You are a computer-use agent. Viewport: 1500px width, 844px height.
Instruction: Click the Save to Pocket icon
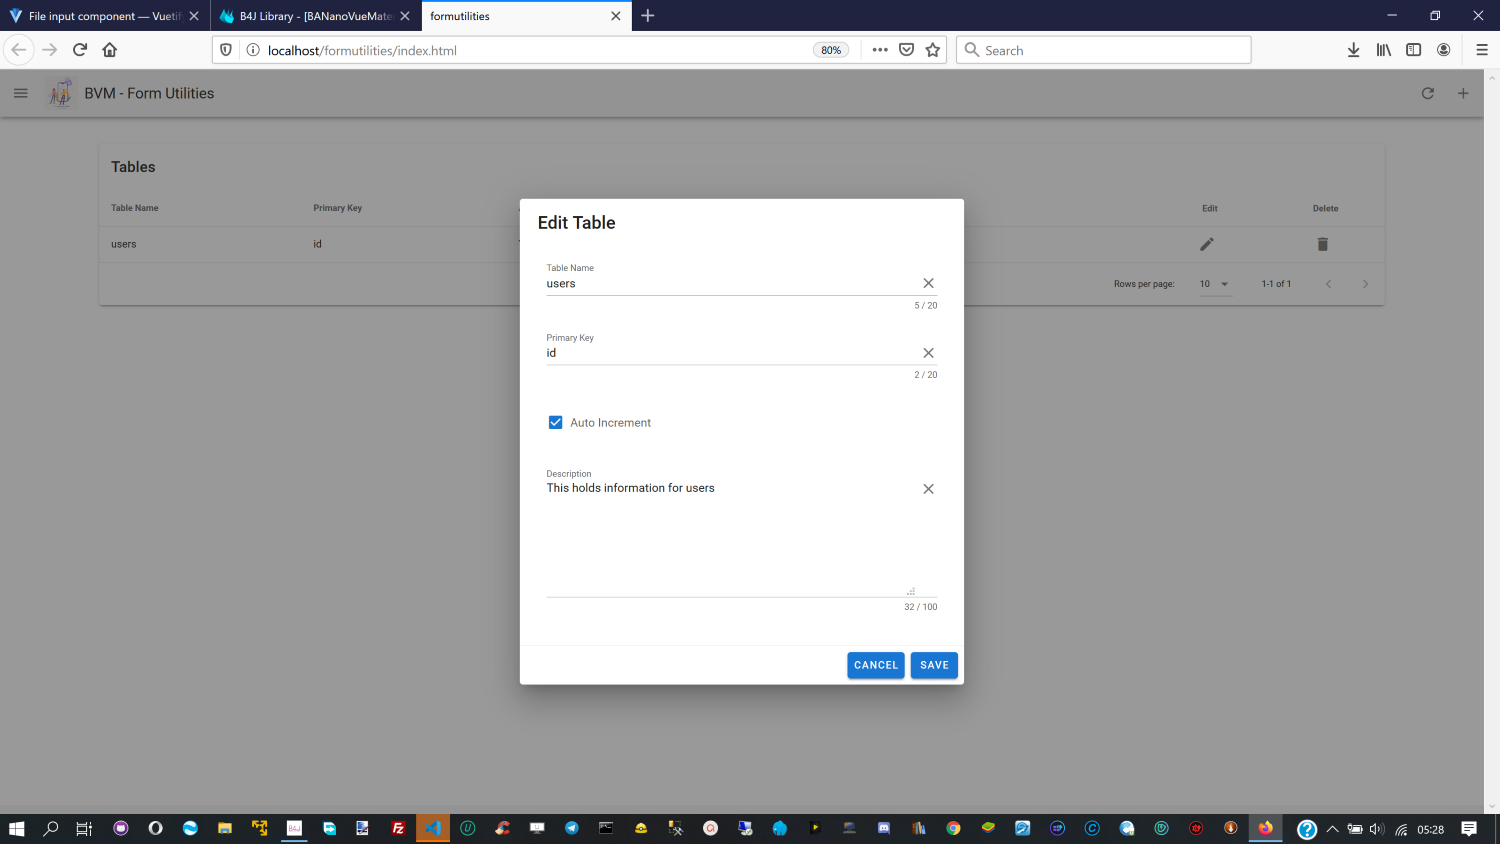pyautogui.click(x=907, y=50)
